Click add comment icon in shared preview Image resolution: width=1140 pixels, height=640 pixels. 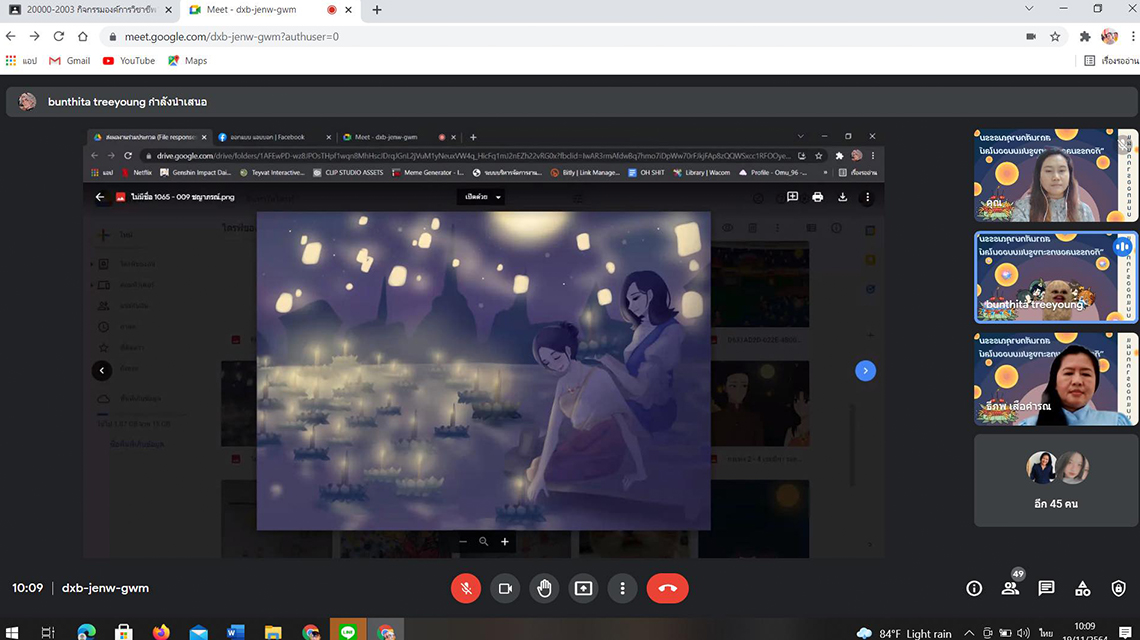[792, 197]
